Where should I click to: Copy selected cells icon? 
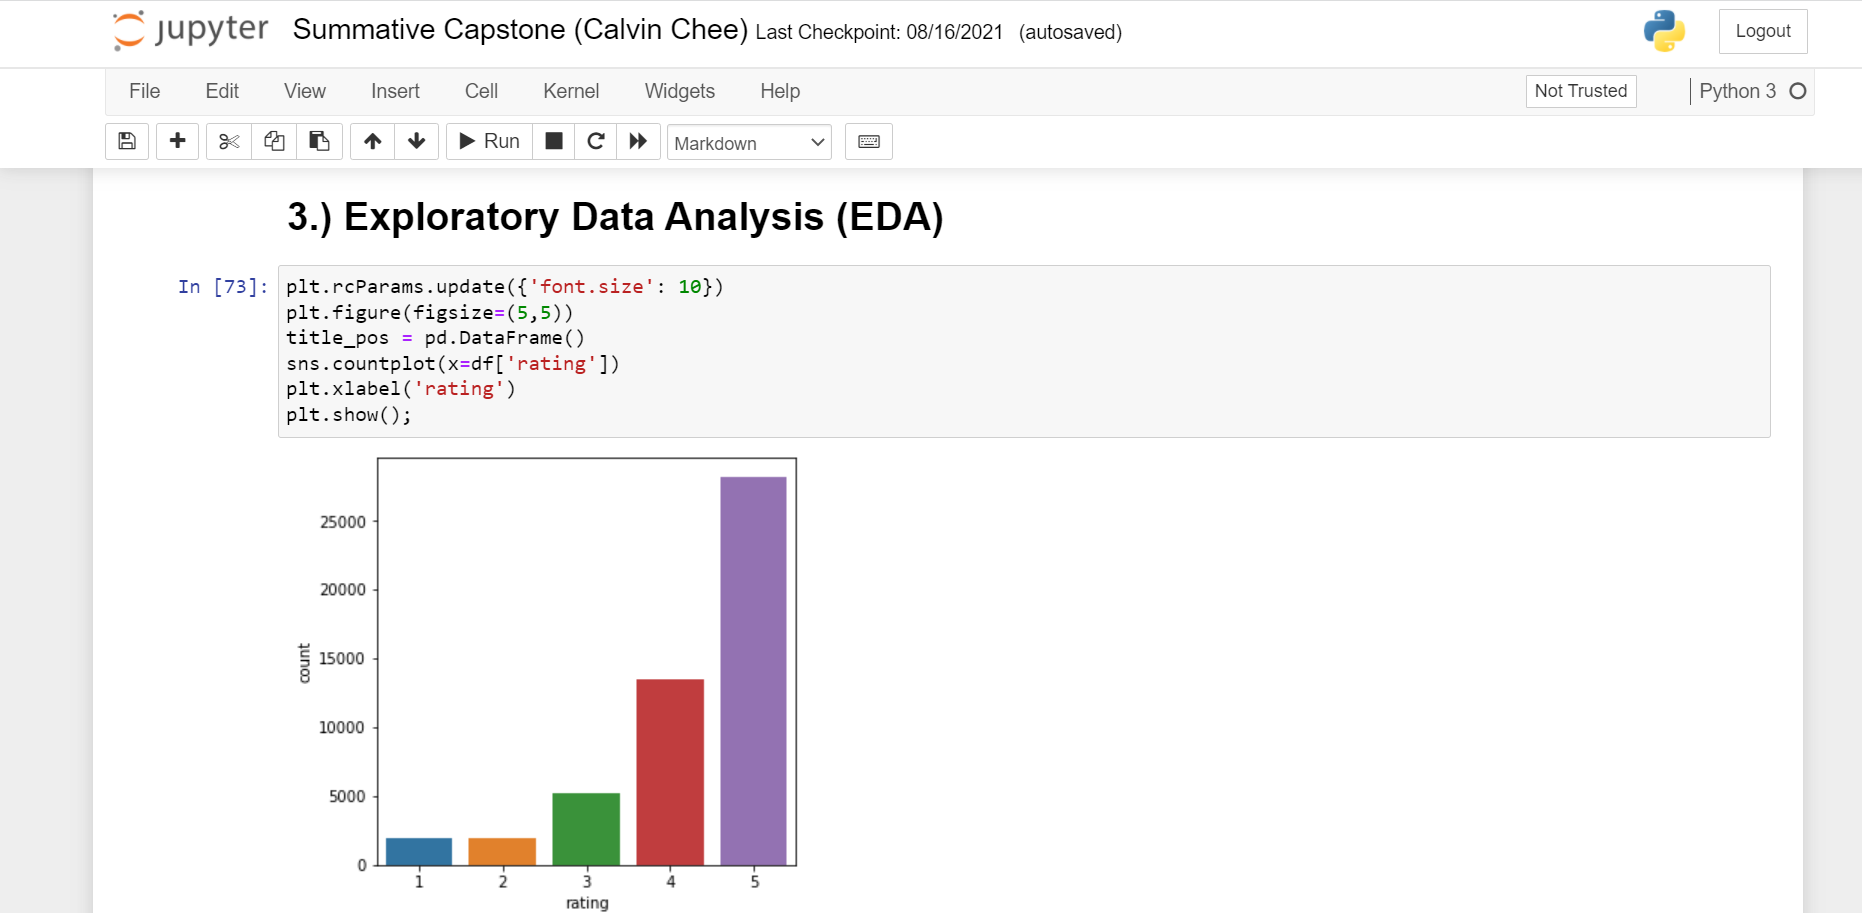[x=274, y=141]
